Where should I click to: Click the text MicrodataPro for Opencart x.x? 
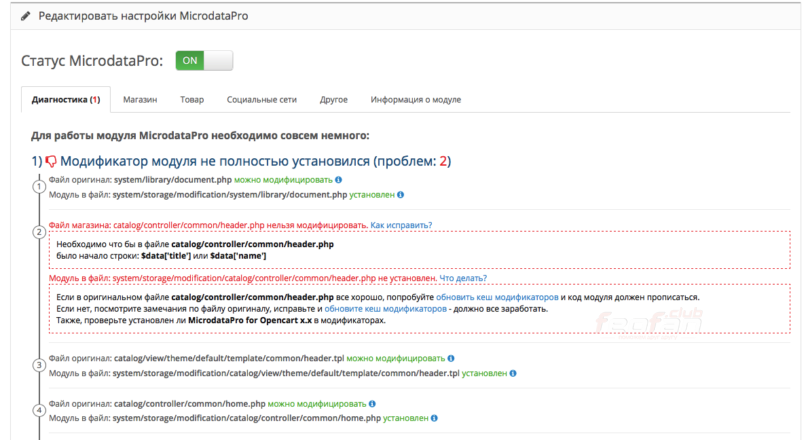tap(250, 320)
